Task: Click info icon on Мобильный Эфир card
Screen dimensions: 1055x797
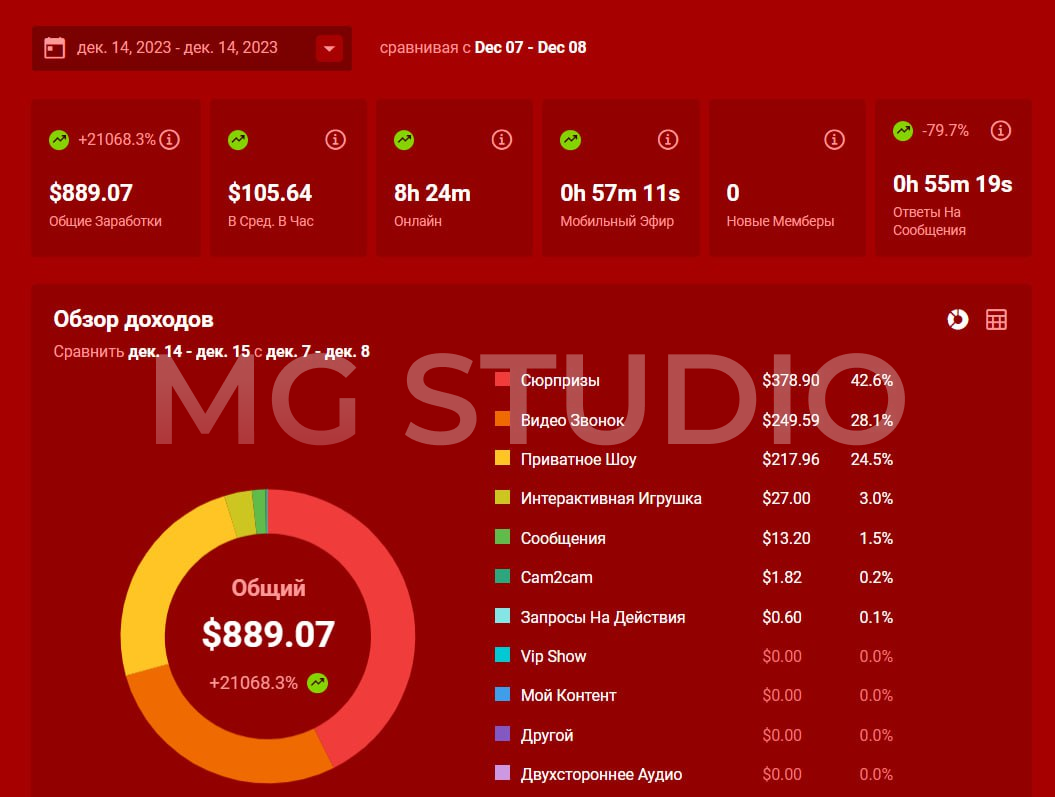Action: point(668,140)
